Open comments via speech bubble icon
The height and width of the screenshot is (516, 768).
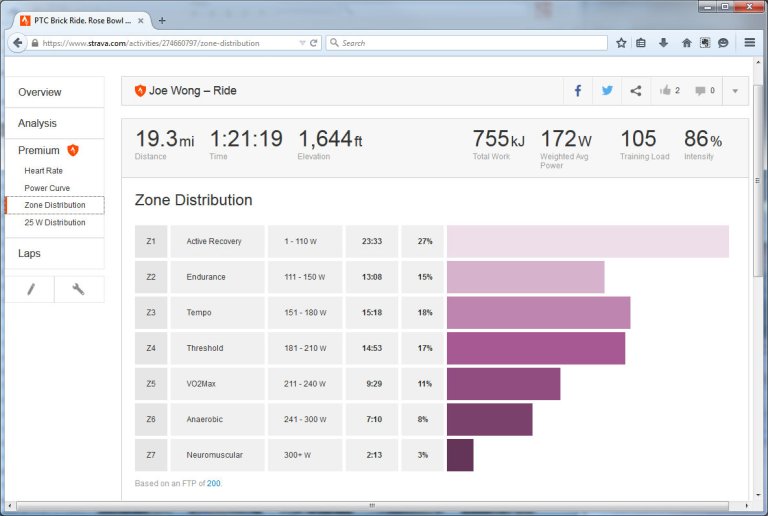[x=700, y=91]
